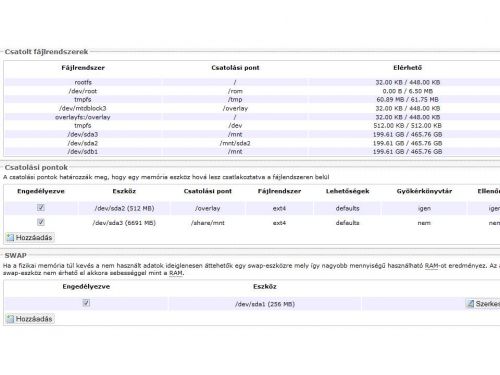This screenshot has width=500, height=375.
Task: Select the tmpfs cell mounted at /tmp
Action: click(83, 100)
